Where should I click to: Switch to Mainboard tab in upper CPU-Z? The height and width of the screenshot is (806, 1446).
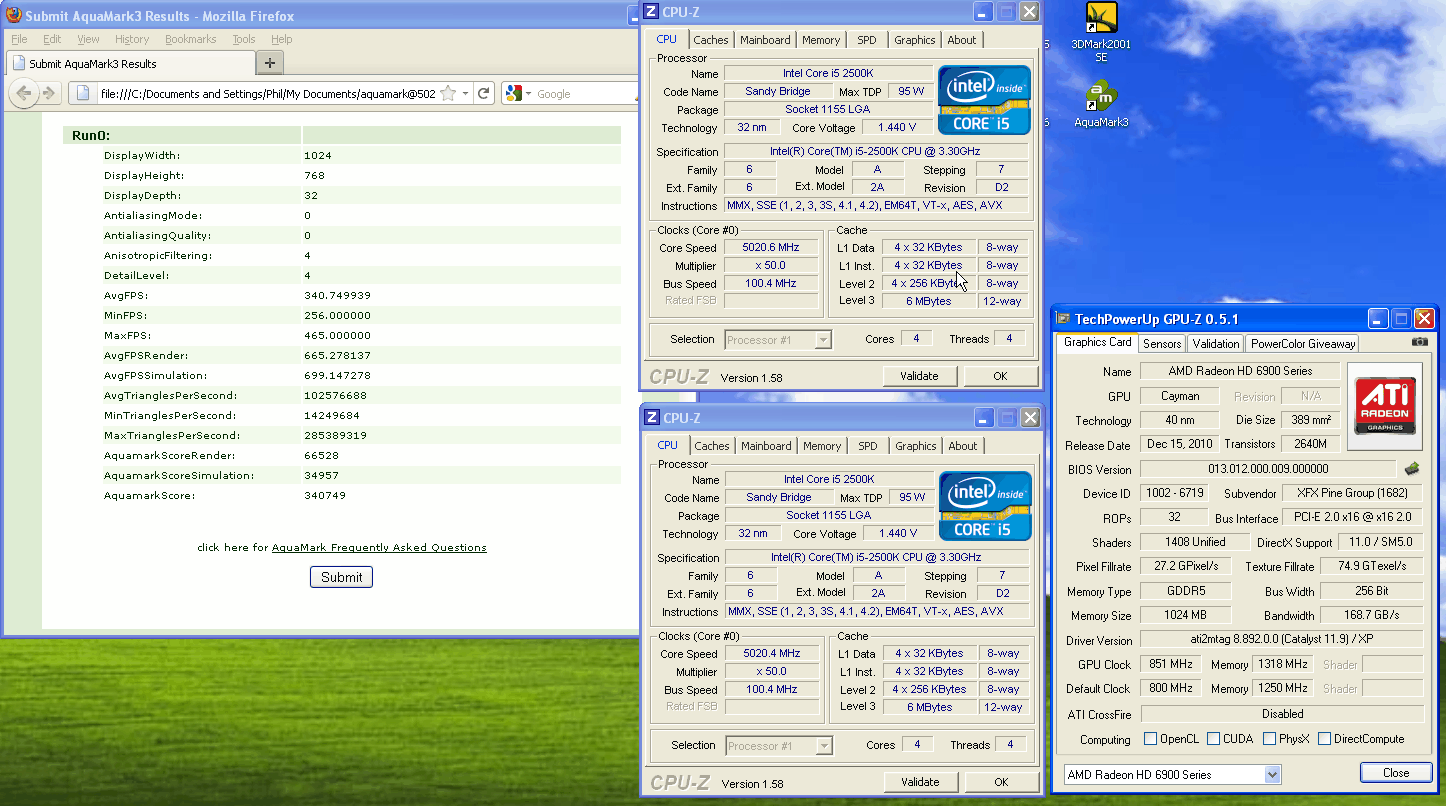[765, 40]
